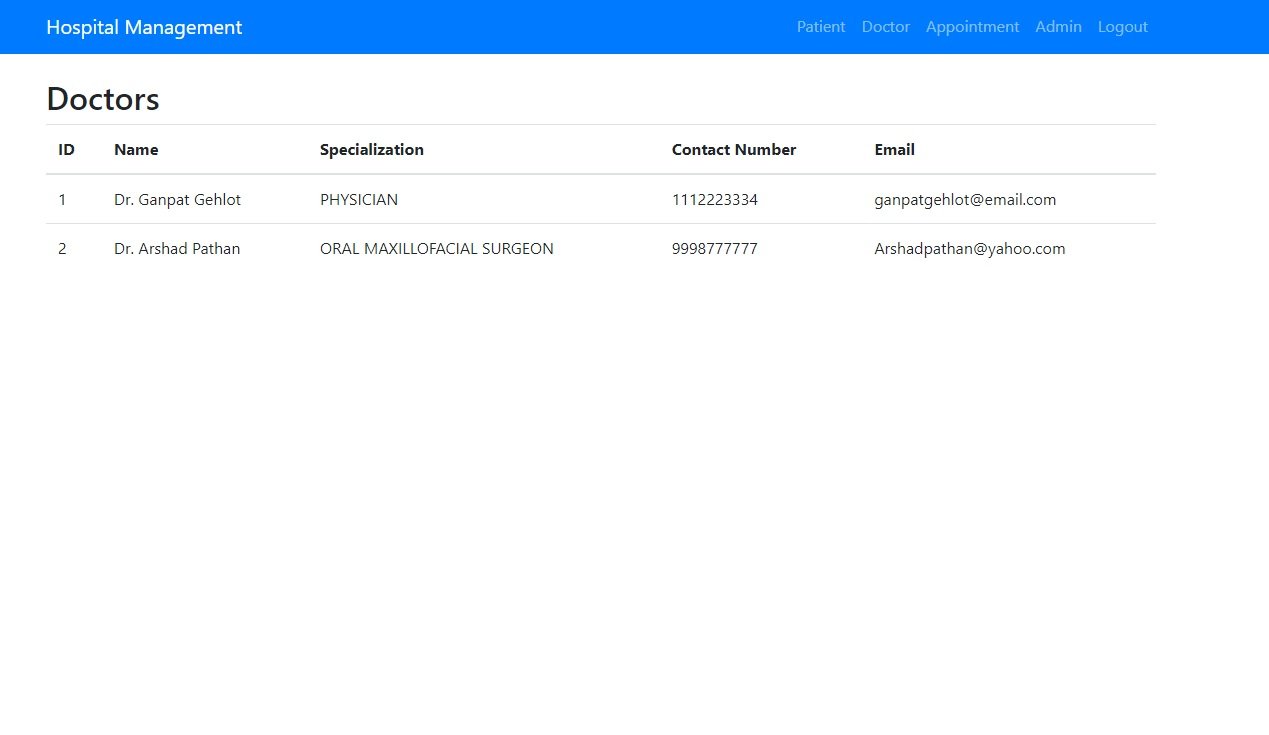Click the ORAL MAXILLOFACIAL SURGEON cell
Image resolution: width=1269 pixels, height=735 pixels.
click(x=436, y=249)
